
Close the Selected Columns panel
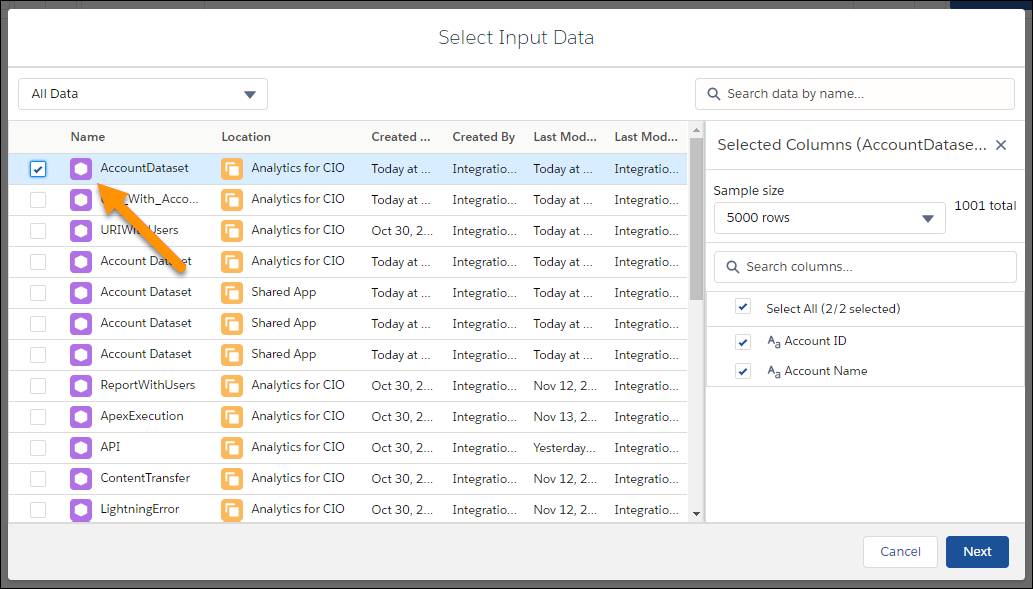[1001, 145]
